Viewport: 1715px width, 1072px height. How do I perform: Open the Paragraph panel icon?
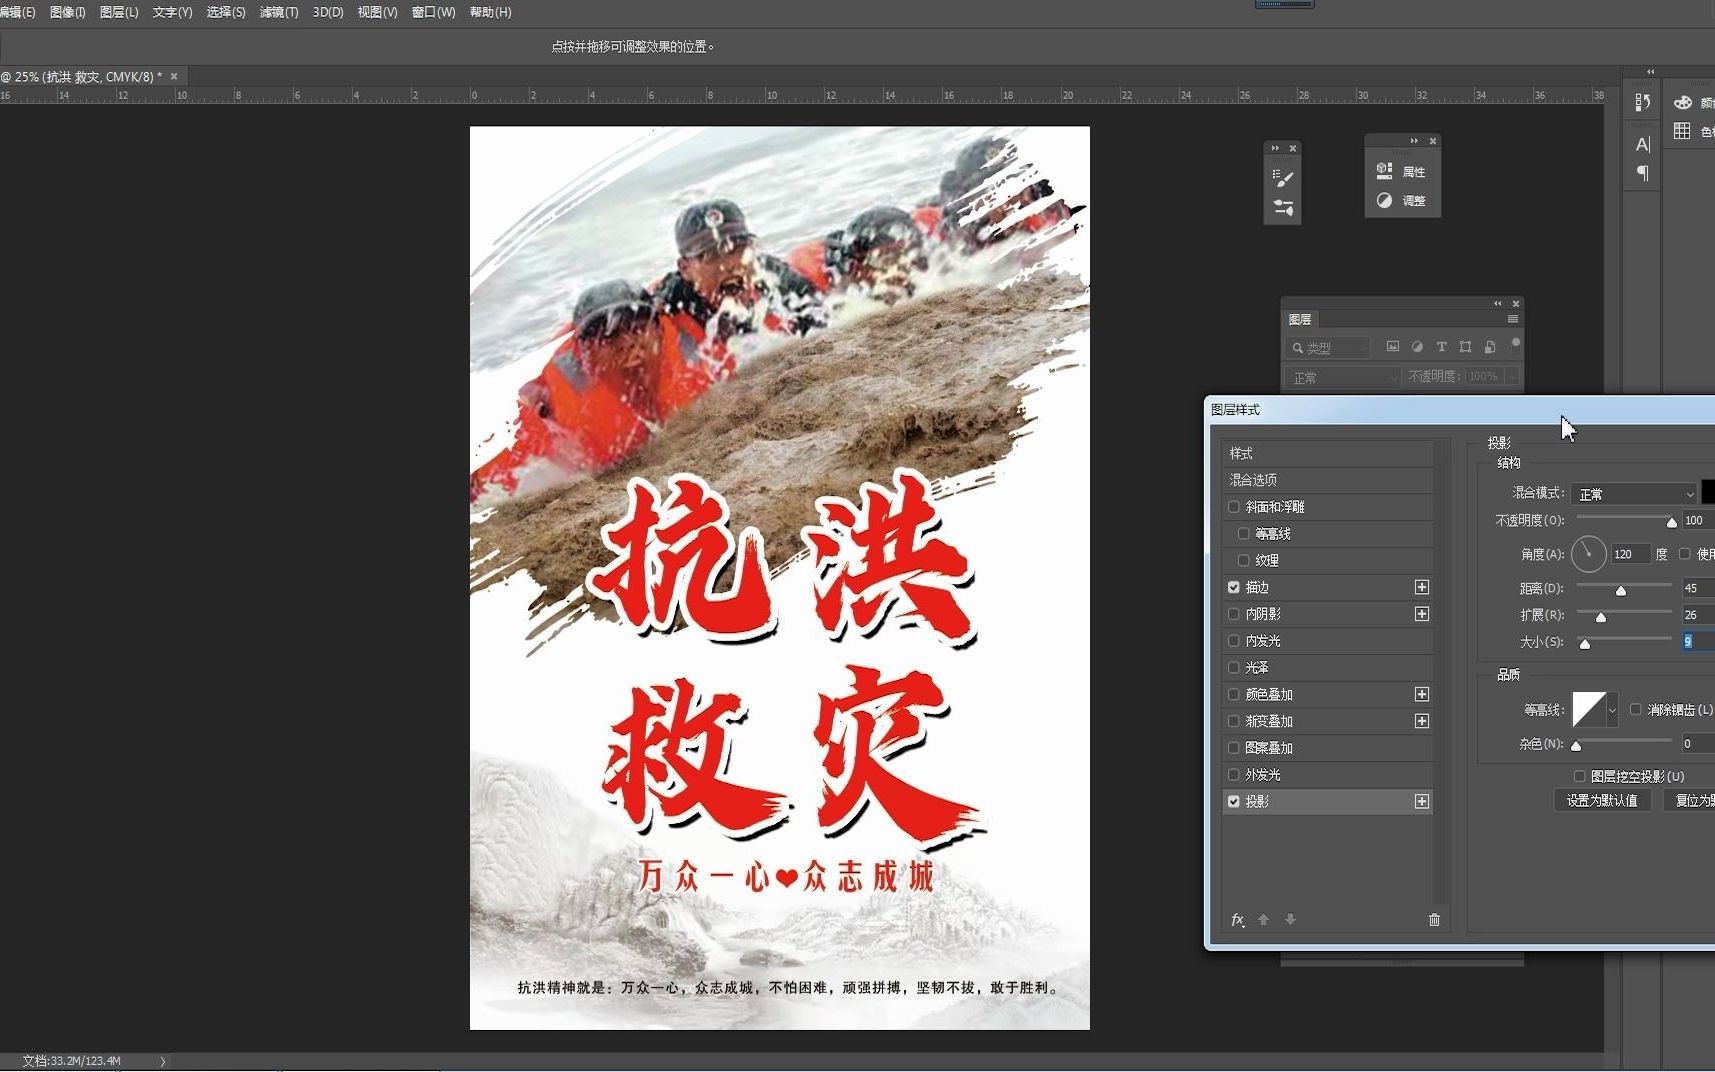tap(1642, 173)
